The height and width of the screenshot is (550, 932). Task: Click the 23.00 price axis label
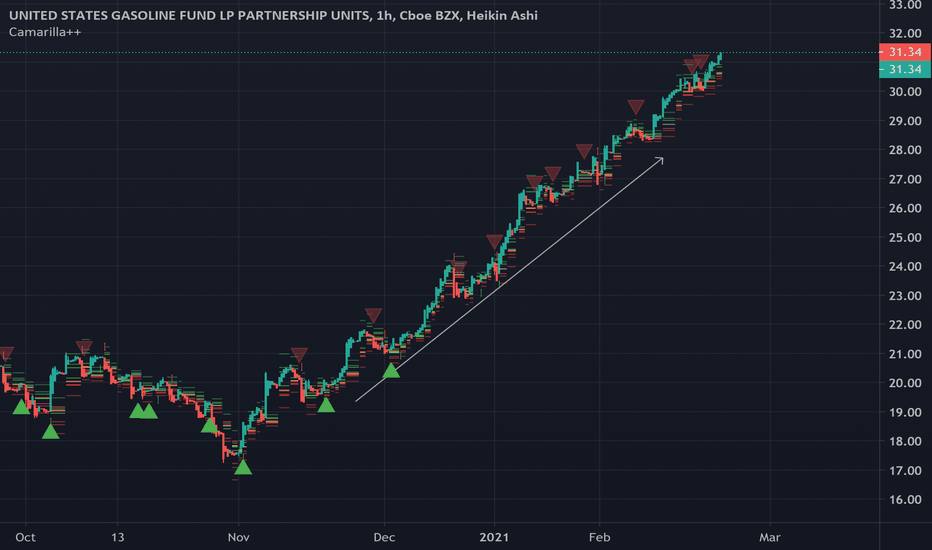pos(905,296)
